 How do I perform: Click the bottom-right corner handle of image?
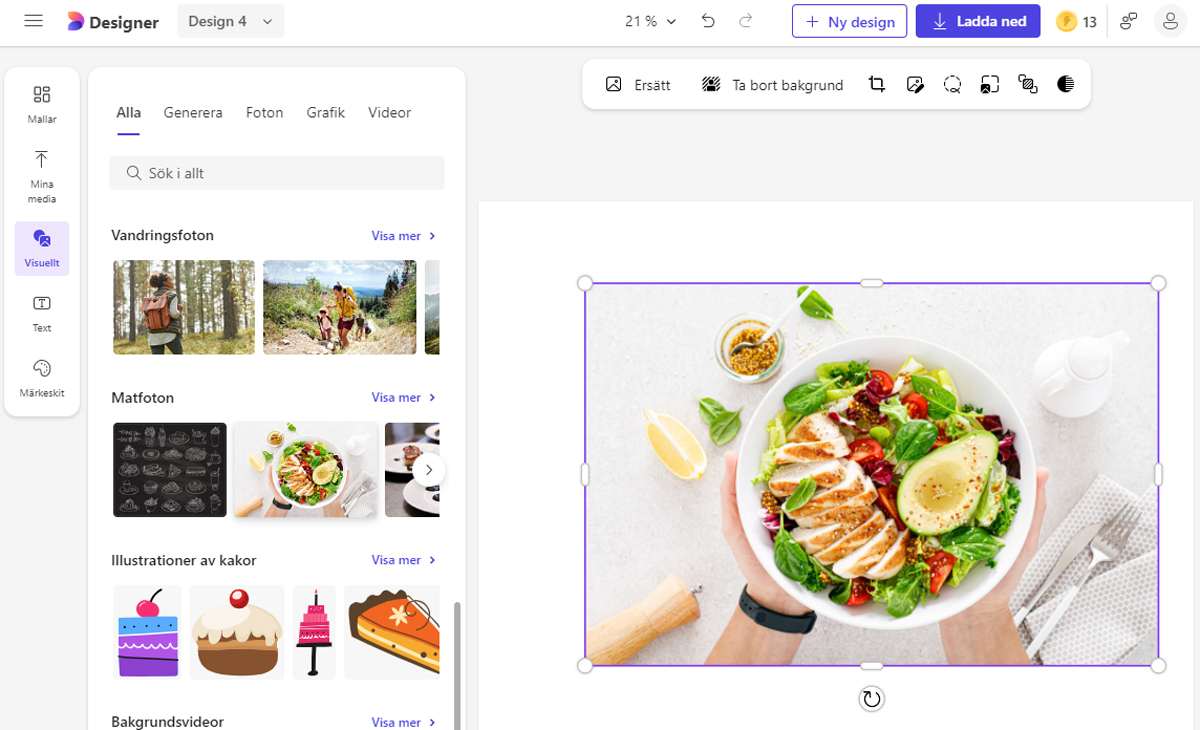(1158, 666)
